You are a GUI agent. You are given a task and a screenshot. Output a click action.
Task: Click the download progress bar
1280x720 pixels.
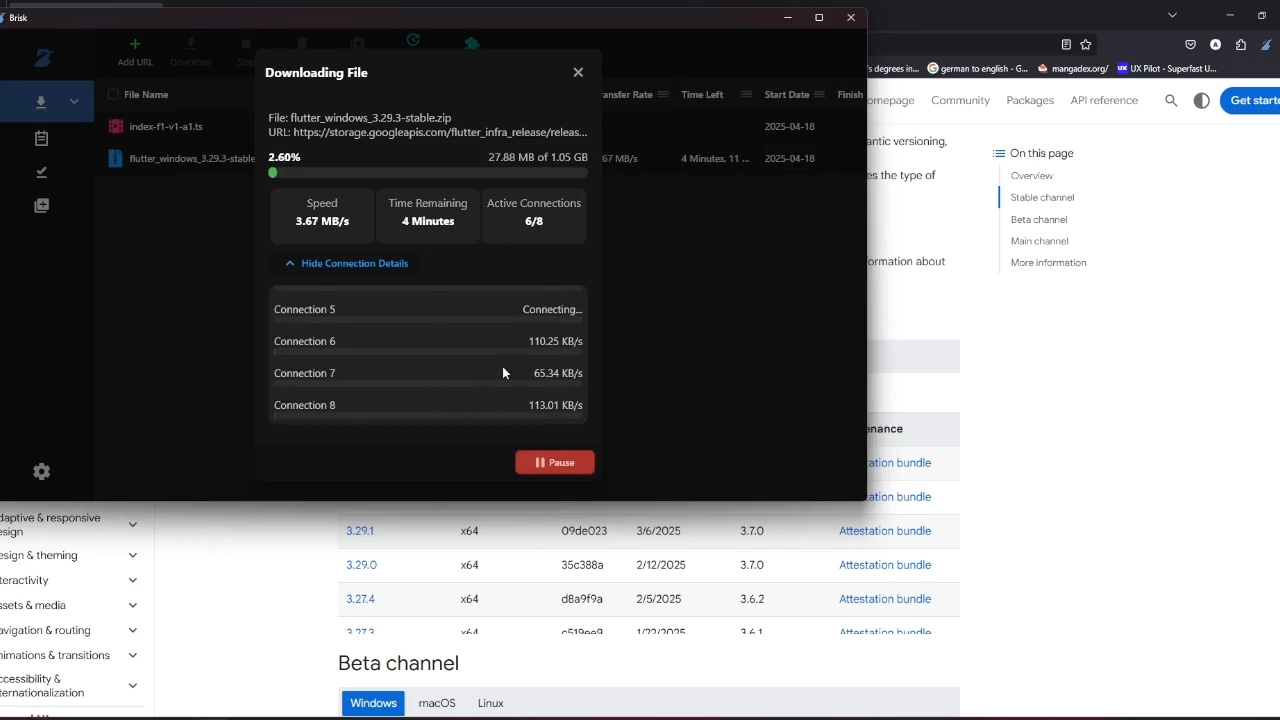tap(428, 173)
